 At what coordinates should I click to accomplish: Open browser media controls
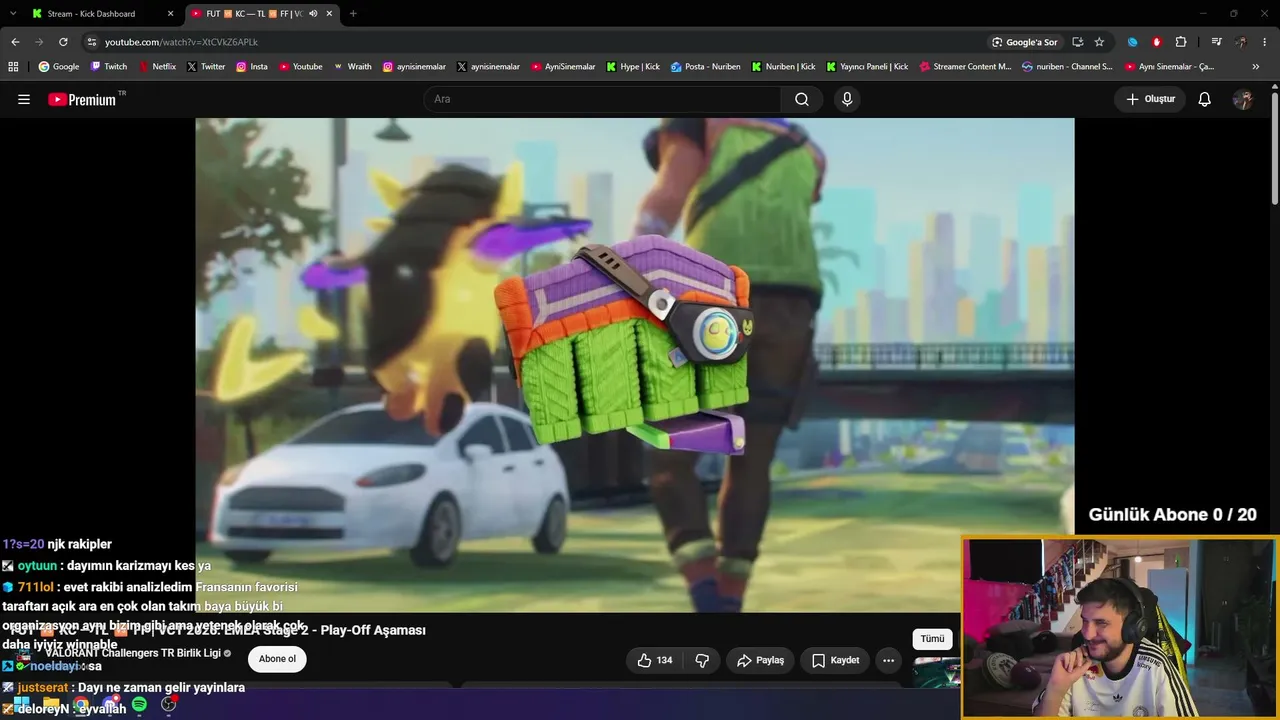1216,42
